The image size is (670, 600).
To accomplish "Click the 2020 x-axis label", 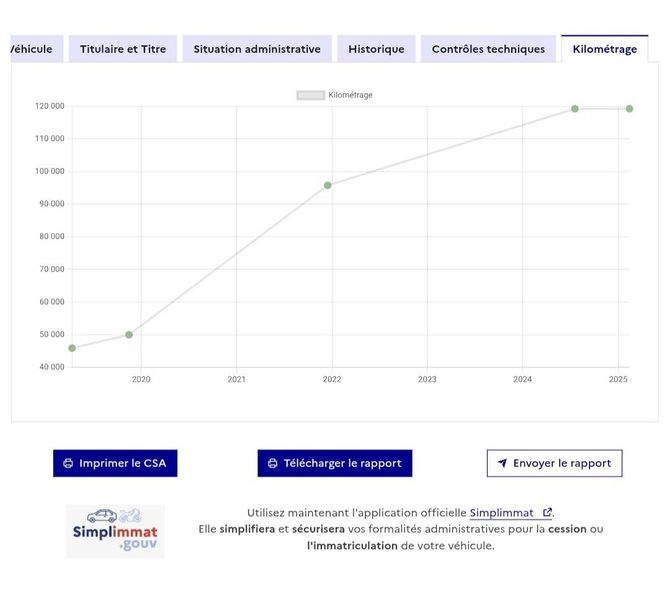I will point(141,379).
